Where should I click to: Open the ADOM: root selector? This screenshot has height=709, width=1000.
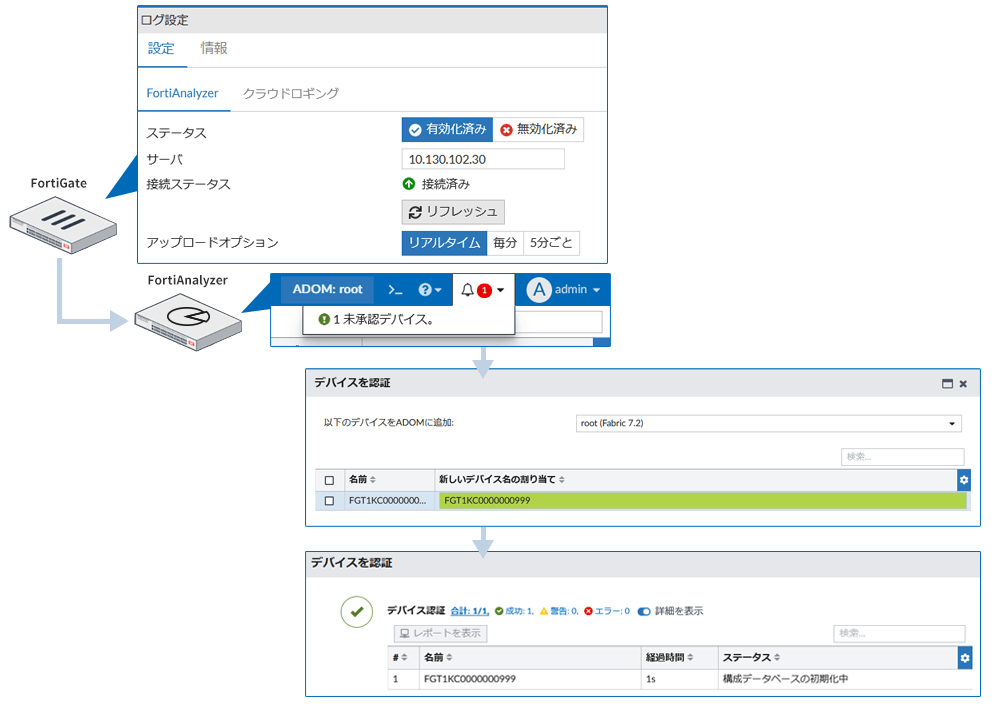coord(327,289)
